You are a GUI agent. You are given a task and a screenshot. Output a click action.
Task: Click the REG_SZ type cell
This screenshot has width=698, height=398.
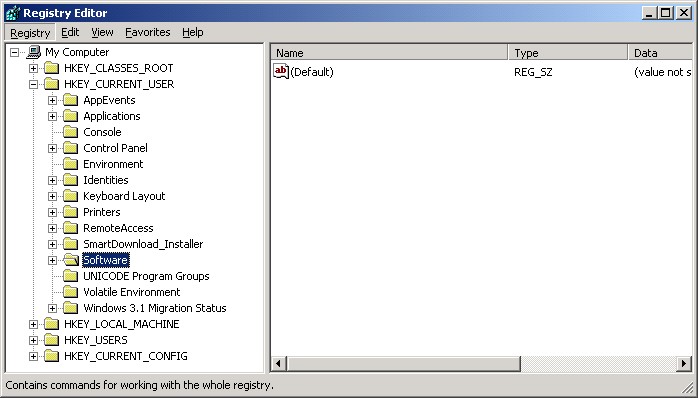[533, 72]
